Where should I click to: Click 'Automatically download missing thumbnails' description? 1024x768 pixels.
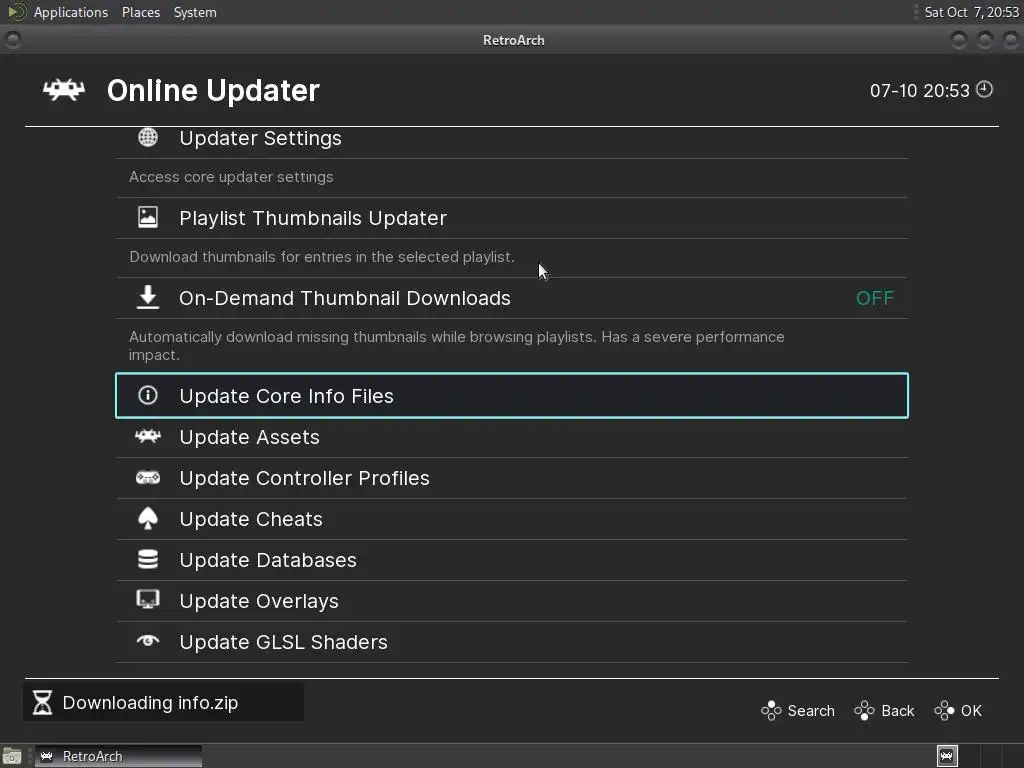(x=456, y=346)
